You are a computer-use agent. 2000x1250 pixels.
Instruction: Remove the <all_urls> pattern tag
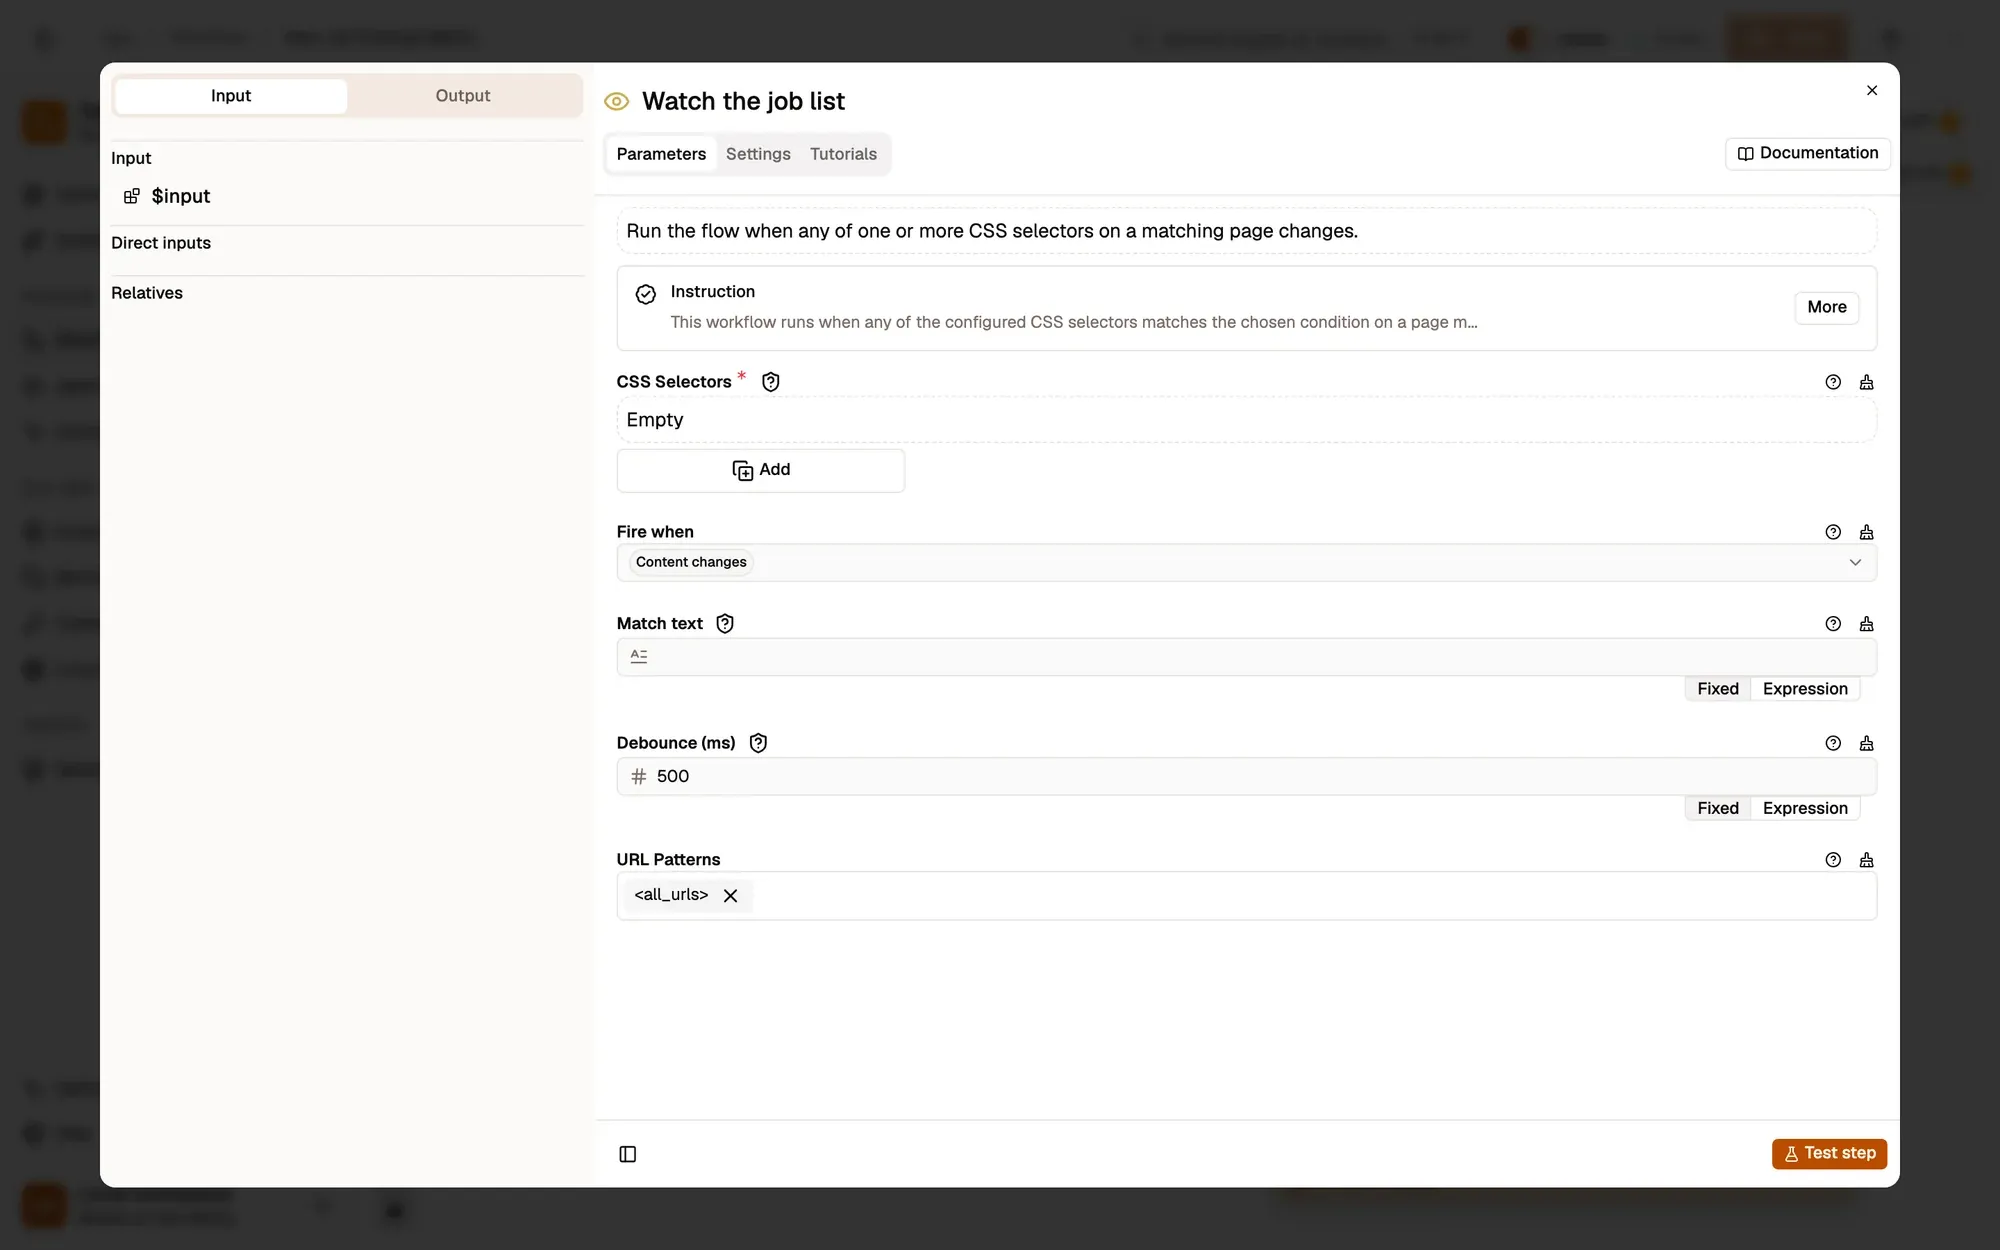click(731, 895)
